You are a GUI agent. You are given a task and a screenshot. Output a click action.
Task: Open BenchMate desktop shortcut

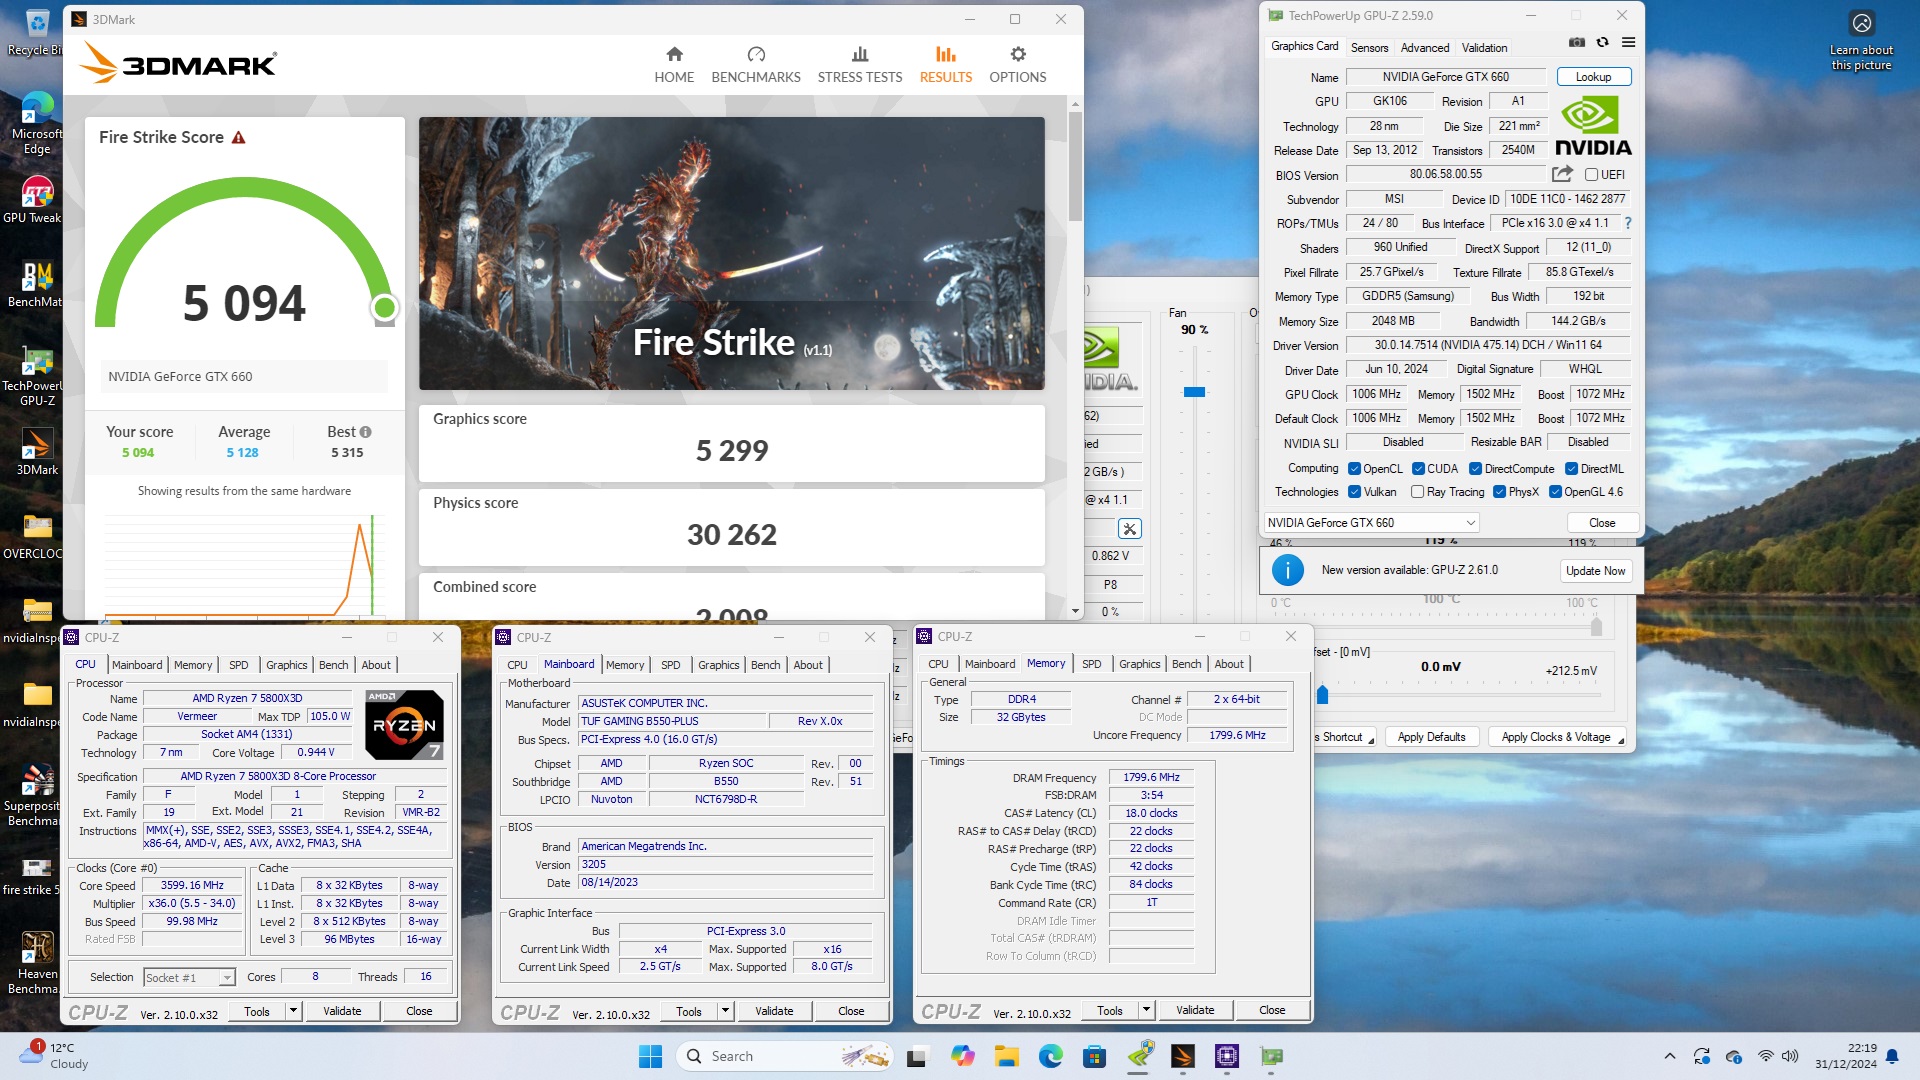[36, 284]
